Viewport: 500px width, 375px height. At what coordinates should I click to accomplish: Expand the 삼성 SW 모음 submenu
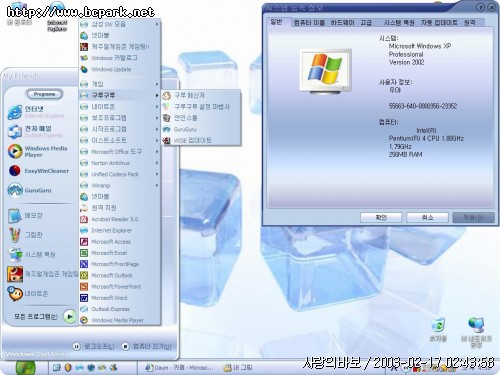pyautogui.click(x=119, y=24)
